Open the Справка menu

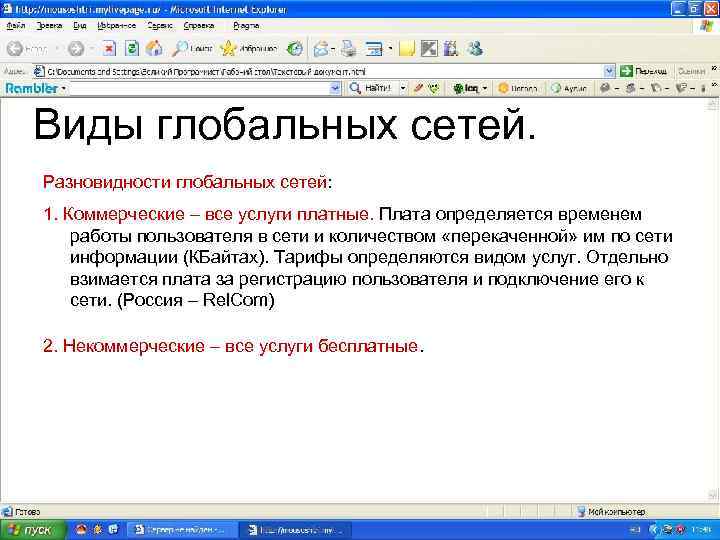tap(199, 26)
